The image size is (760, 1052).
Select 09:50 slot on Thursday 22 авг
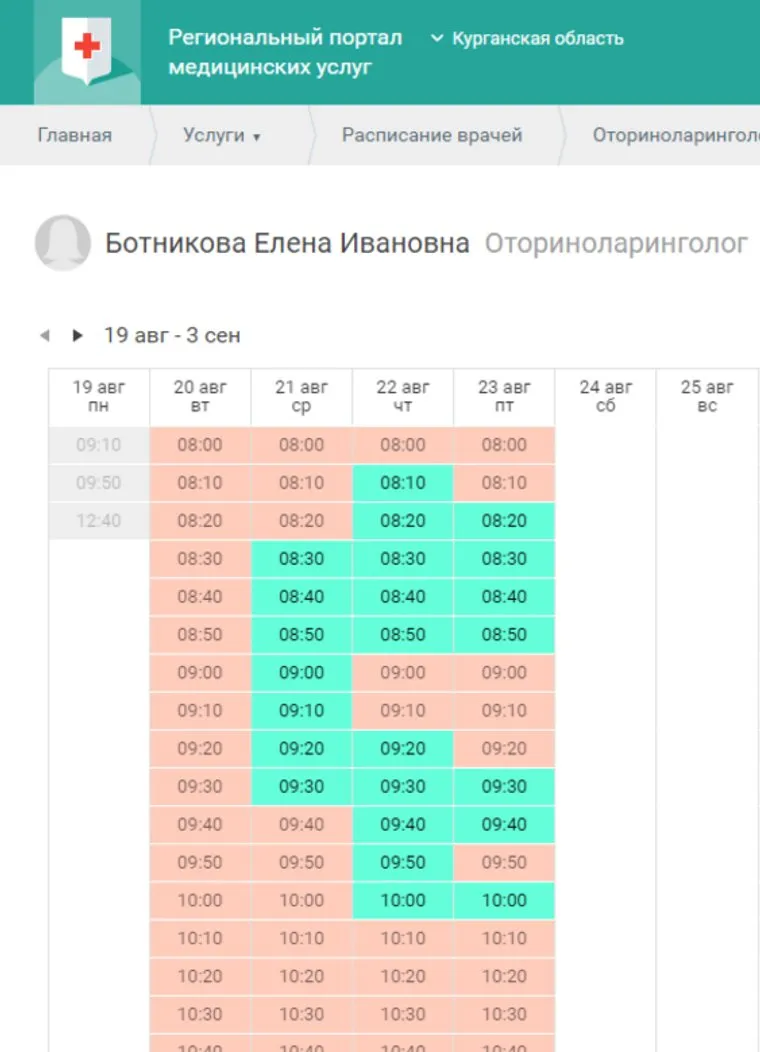point(403,863)
